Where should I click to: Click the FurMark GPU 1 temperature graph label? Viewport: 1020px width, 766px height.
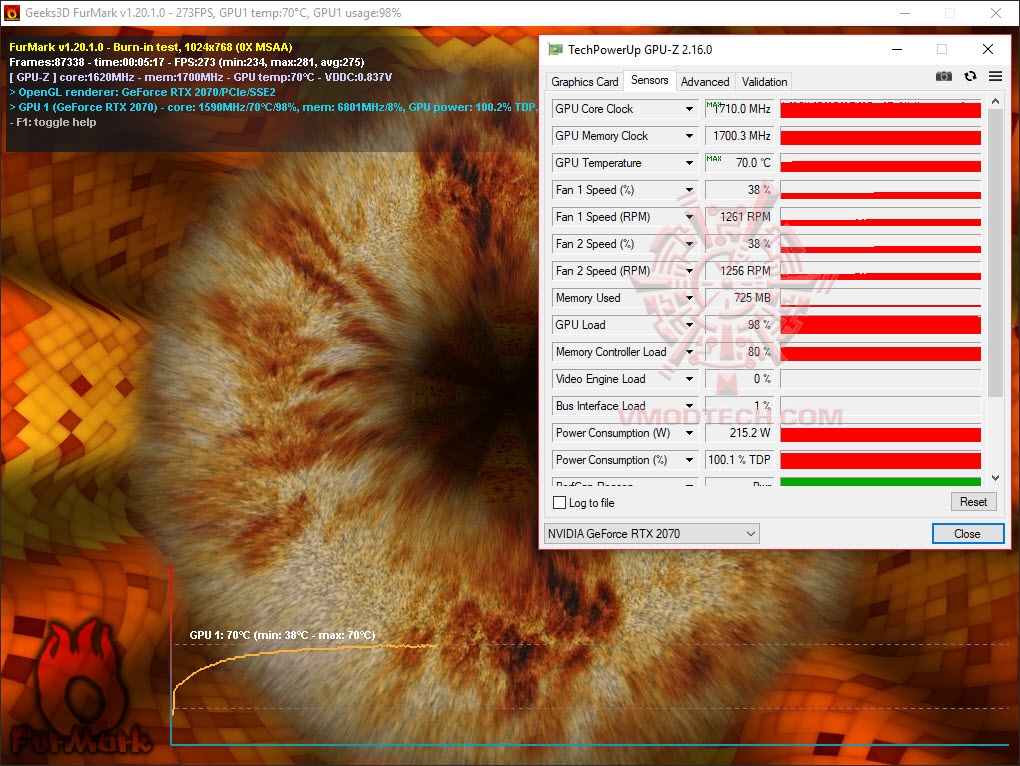(282, 635)
